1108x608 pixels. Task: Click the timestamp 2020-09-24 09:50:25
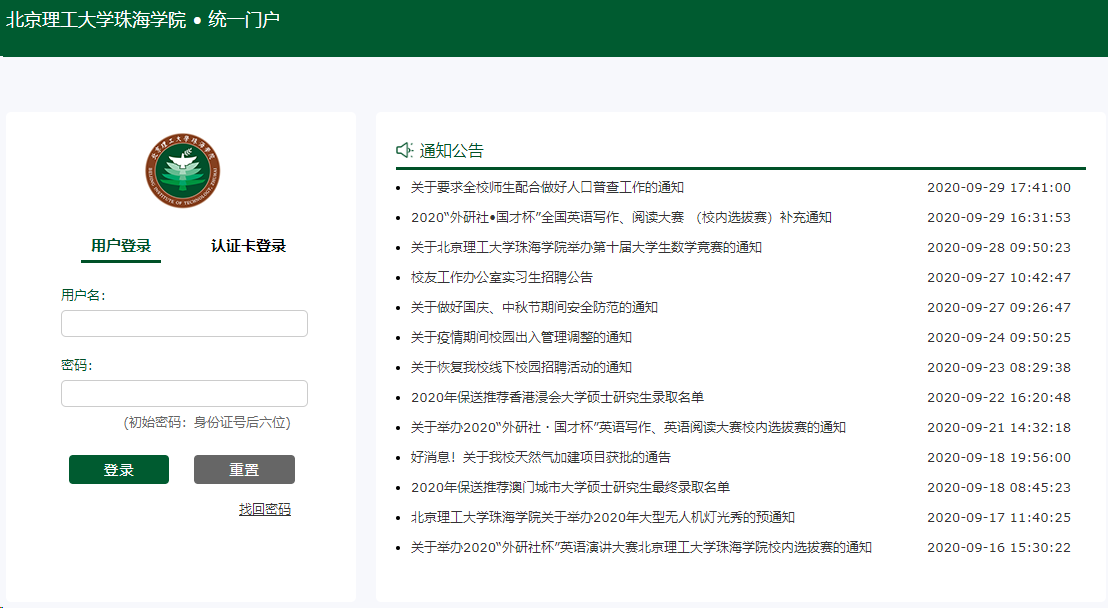[x=999, y=337]
